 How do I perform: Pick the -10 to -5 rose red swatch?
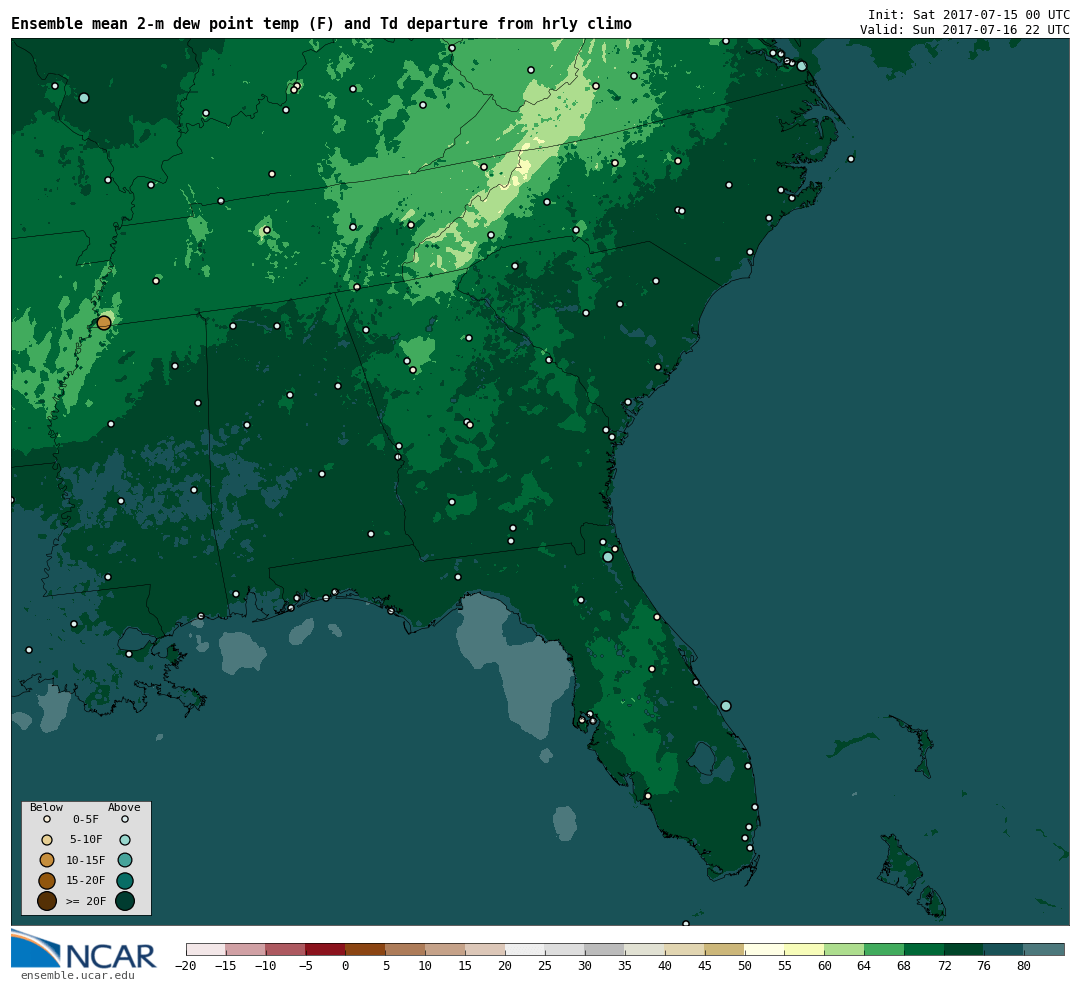coord(286,949)
